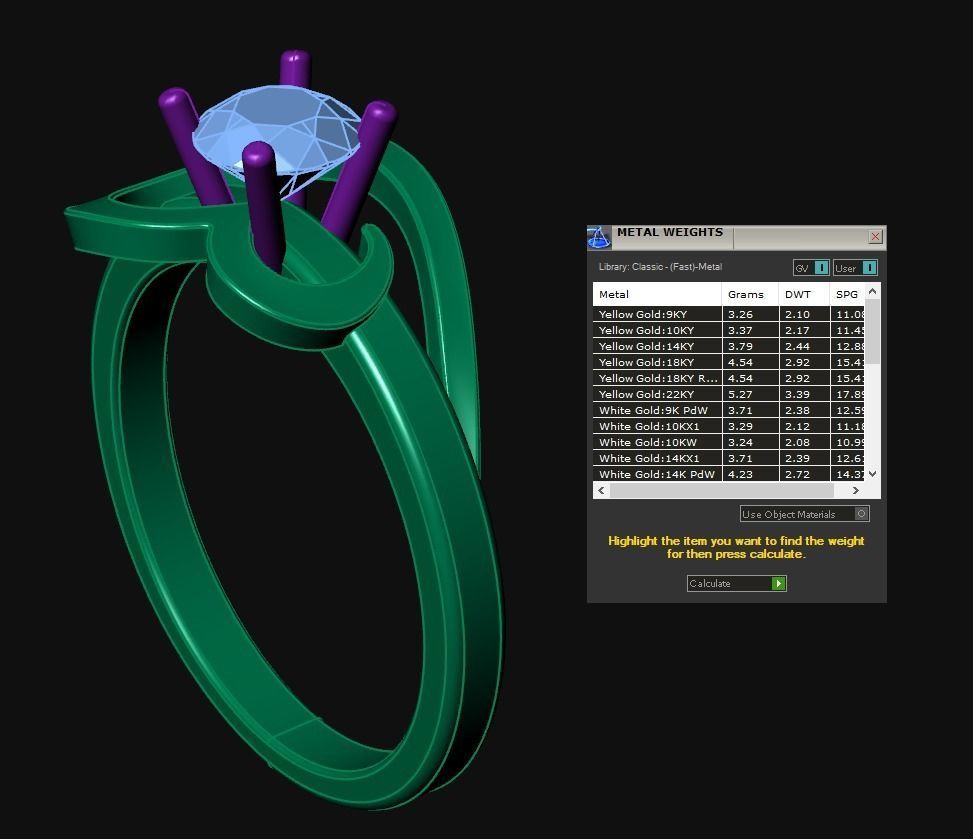Click the Calculate button
The height and width of the screenshot is (839, 973).
coord(737,583)
